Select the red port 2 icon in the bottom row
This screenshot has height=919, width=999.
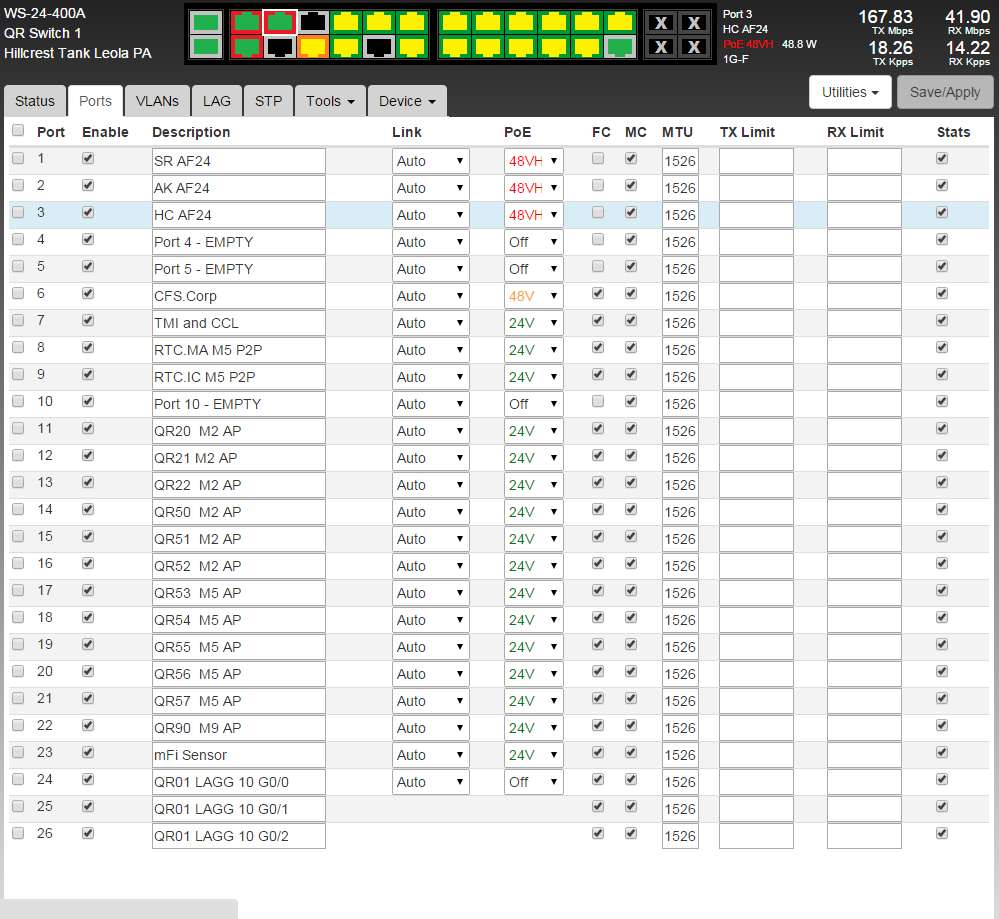(245, 46)
